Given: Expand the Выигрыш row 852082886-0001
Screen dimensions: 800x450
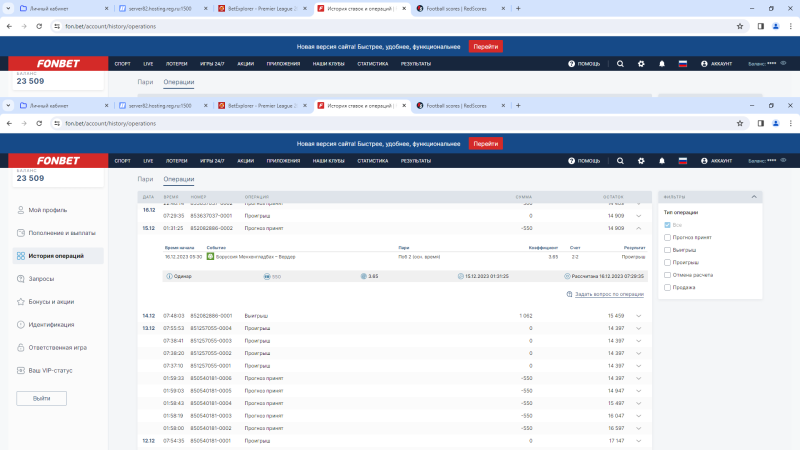Looking at the screenshot, I should tap(638, 316).
